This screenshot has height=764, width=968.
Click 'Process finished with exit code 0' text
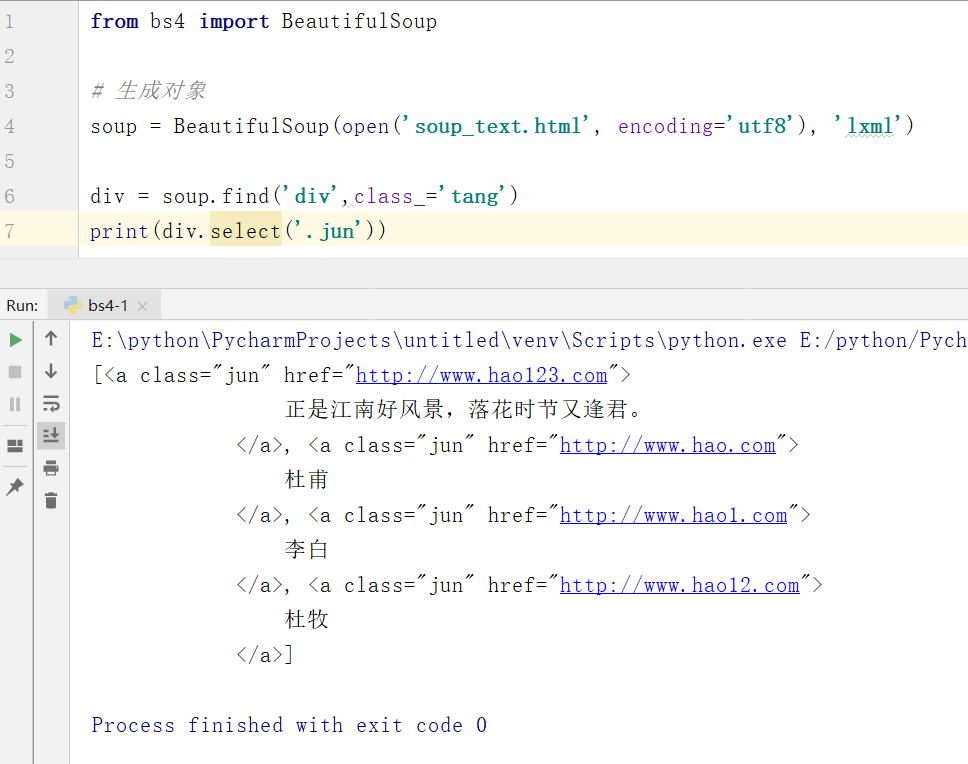point(290,725)
